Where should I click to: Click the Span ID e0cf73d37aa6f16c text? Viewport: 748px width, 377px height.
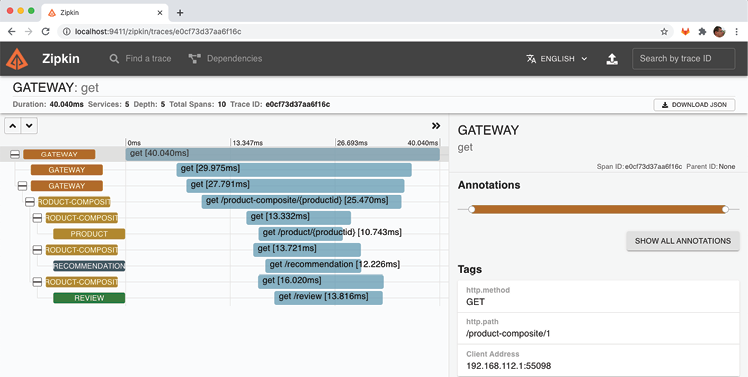coord(653,167)
